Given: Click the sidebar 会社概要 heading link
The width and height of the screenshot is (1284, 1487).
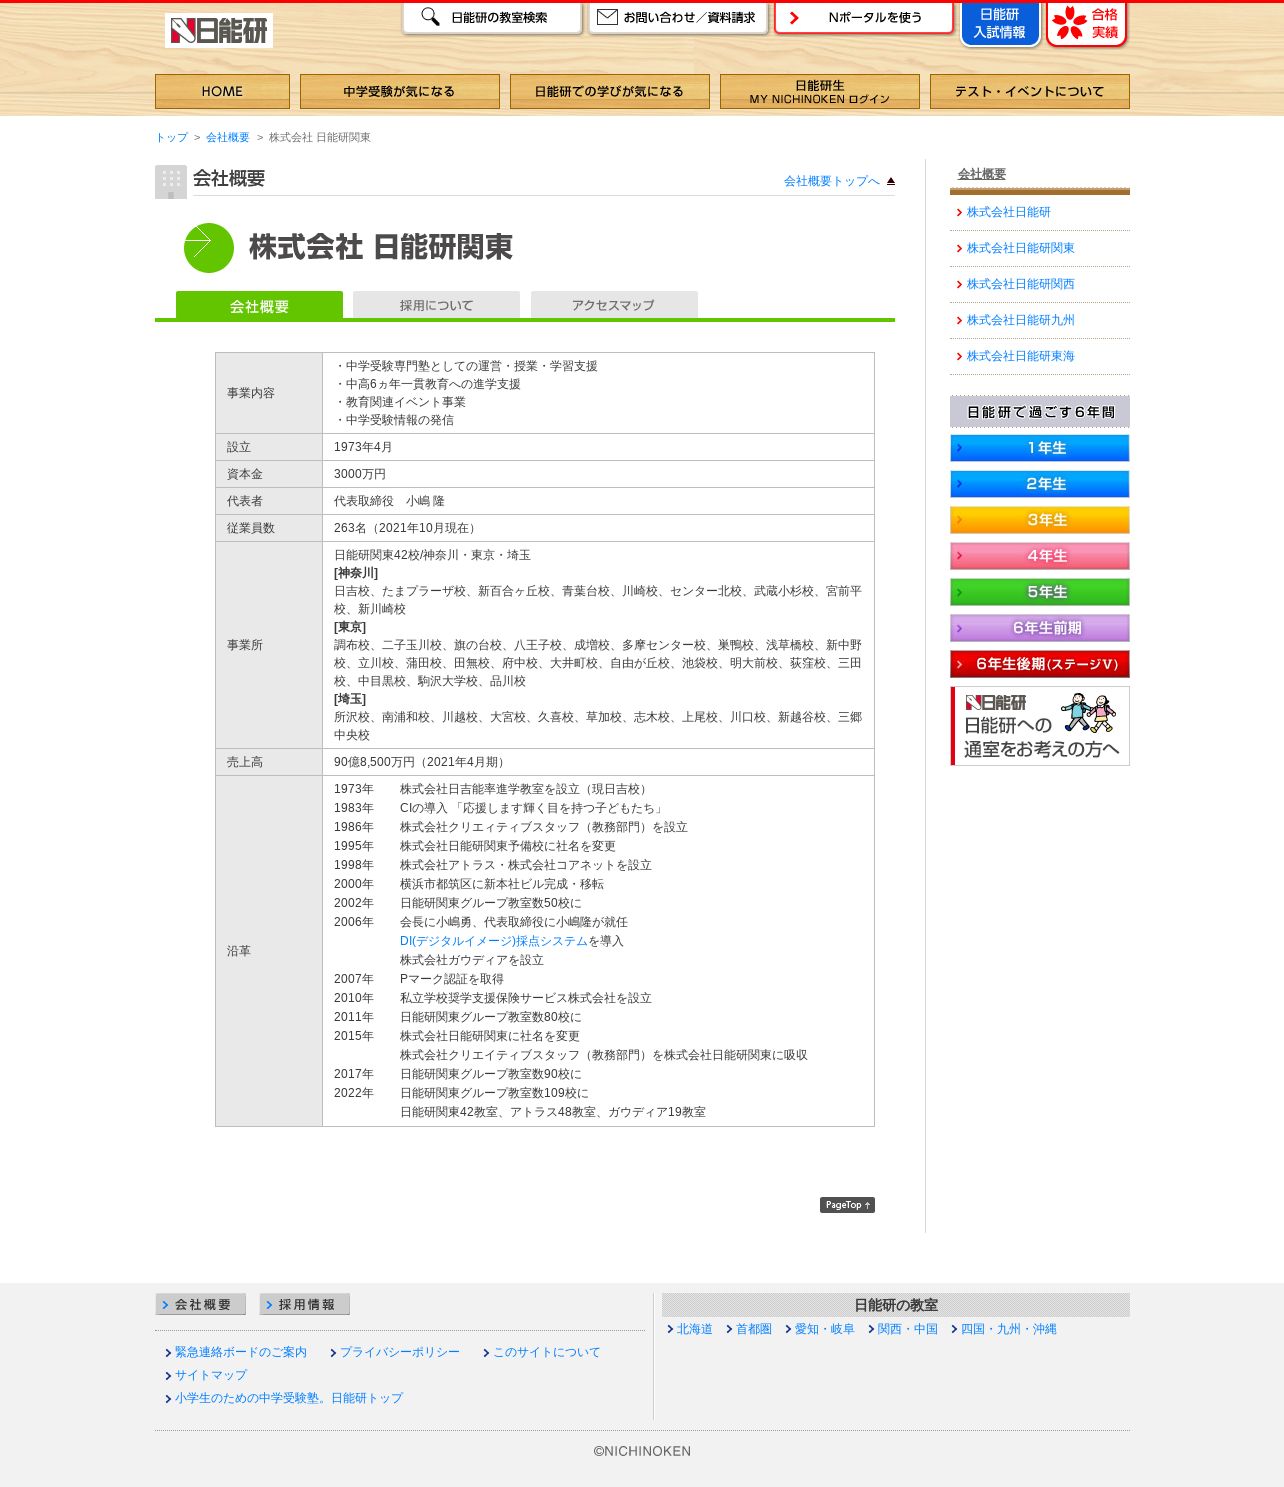Looking at the screenshot, I should [x=982, y=174].
